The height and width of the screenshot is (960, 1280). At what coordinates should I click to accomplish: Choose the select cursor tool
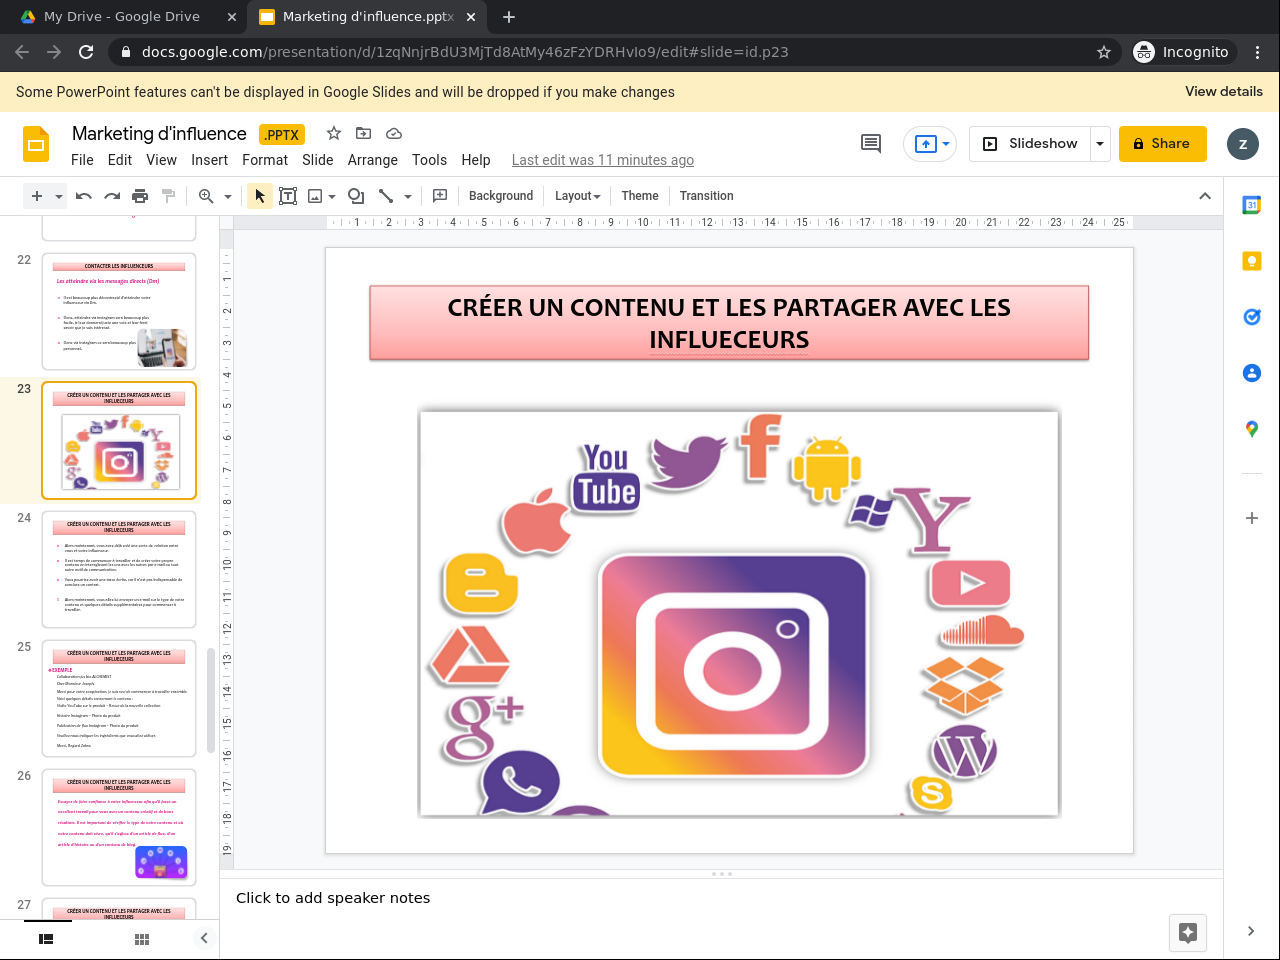coord(260,196)
